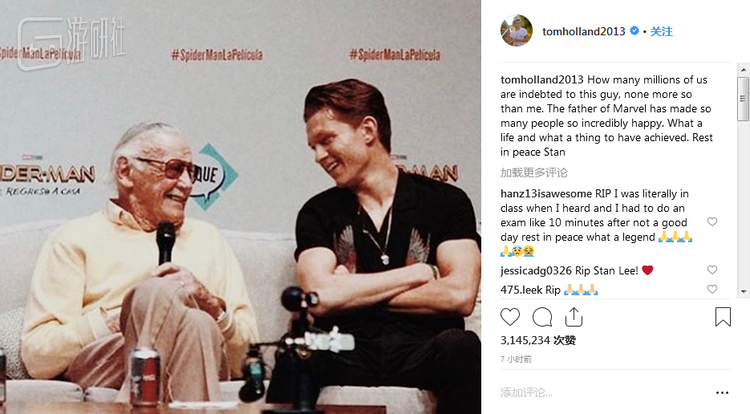Click the 添加评论 comment input field
Screen dimensions: 750x414
coord(600,391)
